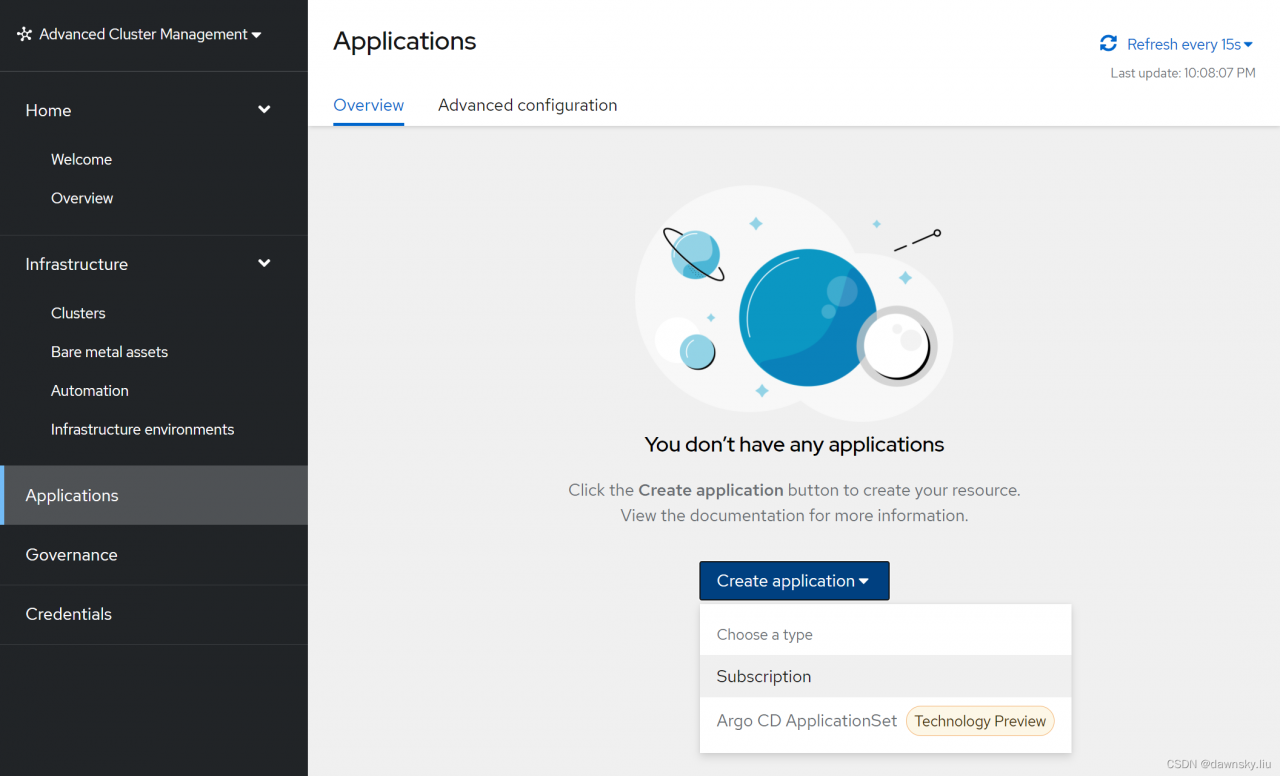Go to Overview under Home
1280x776 pixels.
click(x=82, y=198)
